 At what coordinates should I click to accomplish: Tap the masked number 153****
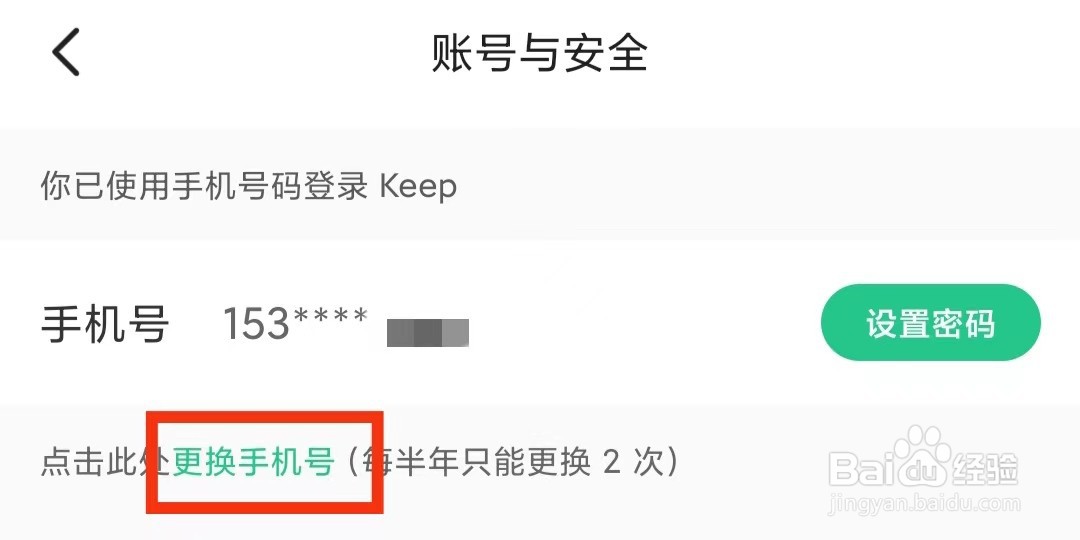tap(295, 323)
